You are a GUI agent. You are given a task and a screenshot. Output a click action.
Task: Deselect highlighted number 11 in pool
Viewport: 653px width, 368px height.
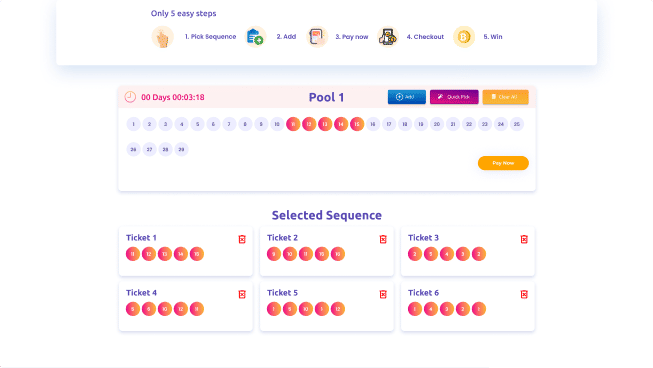(293, 124)
